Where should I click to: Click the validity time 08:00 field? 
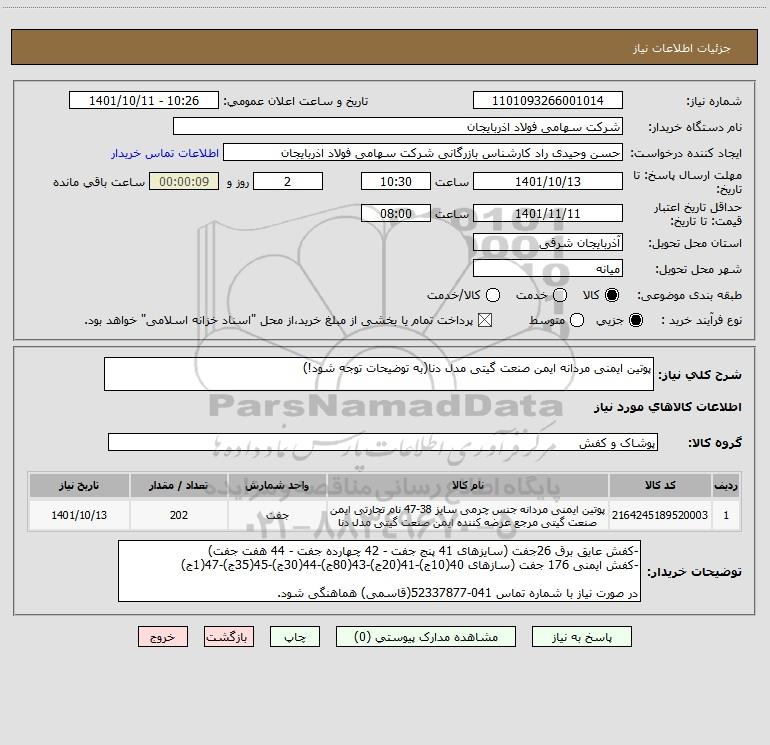tap(396, 213)
